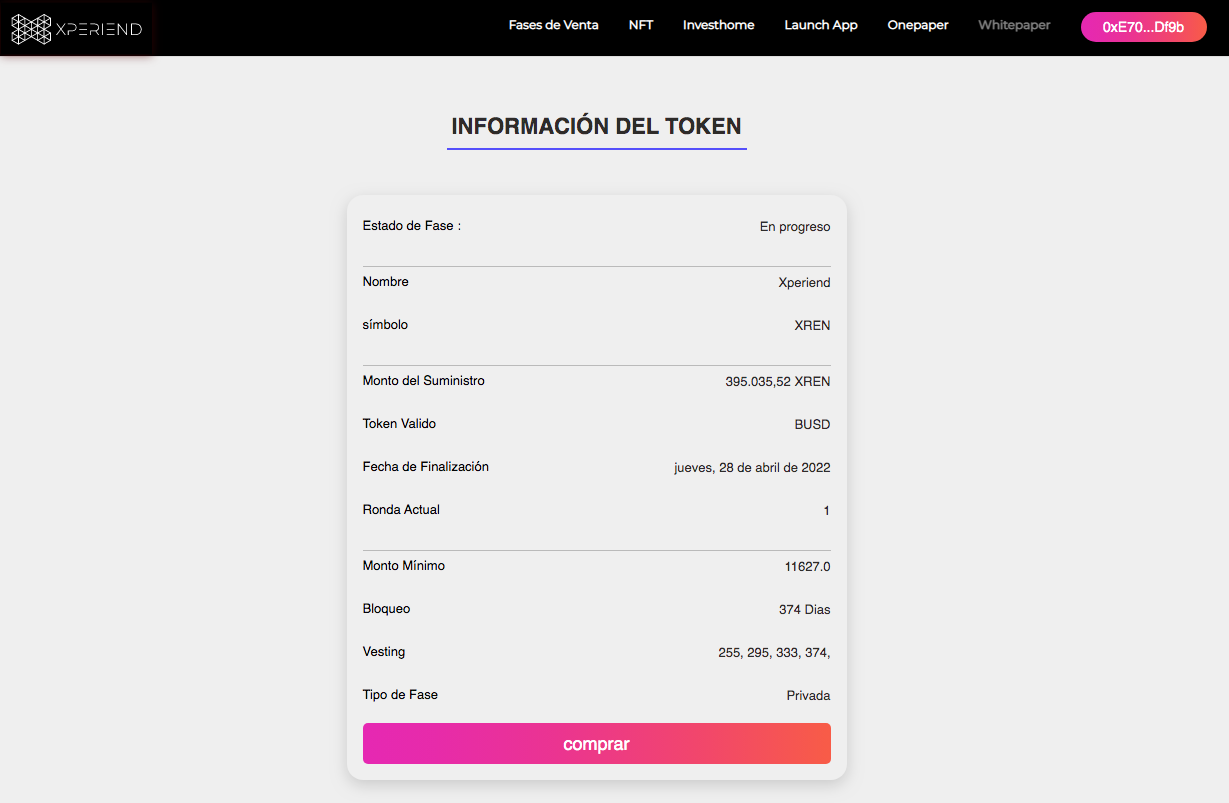Click the Vesting label
Viewport: 1229px width, 803px height.
[384, 652]
